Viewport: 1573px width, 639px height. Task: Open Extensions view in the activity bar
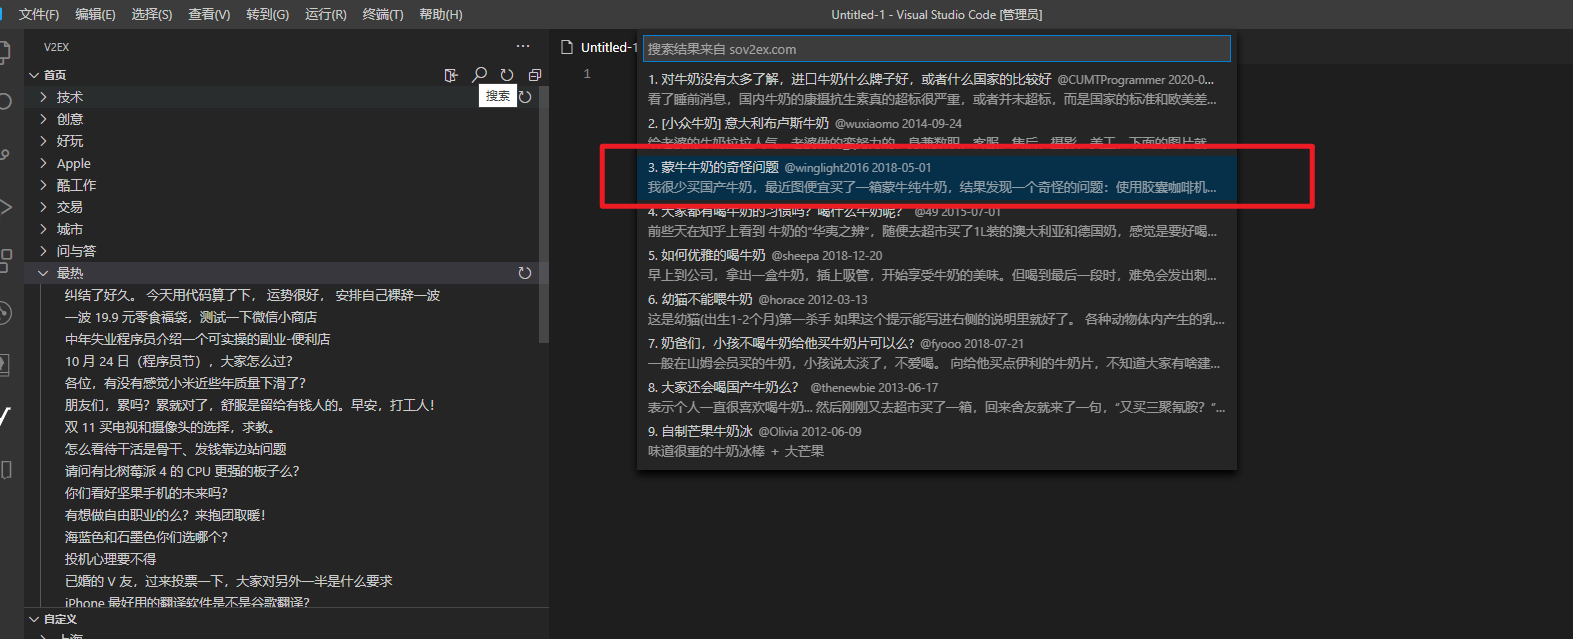(5, 260)
